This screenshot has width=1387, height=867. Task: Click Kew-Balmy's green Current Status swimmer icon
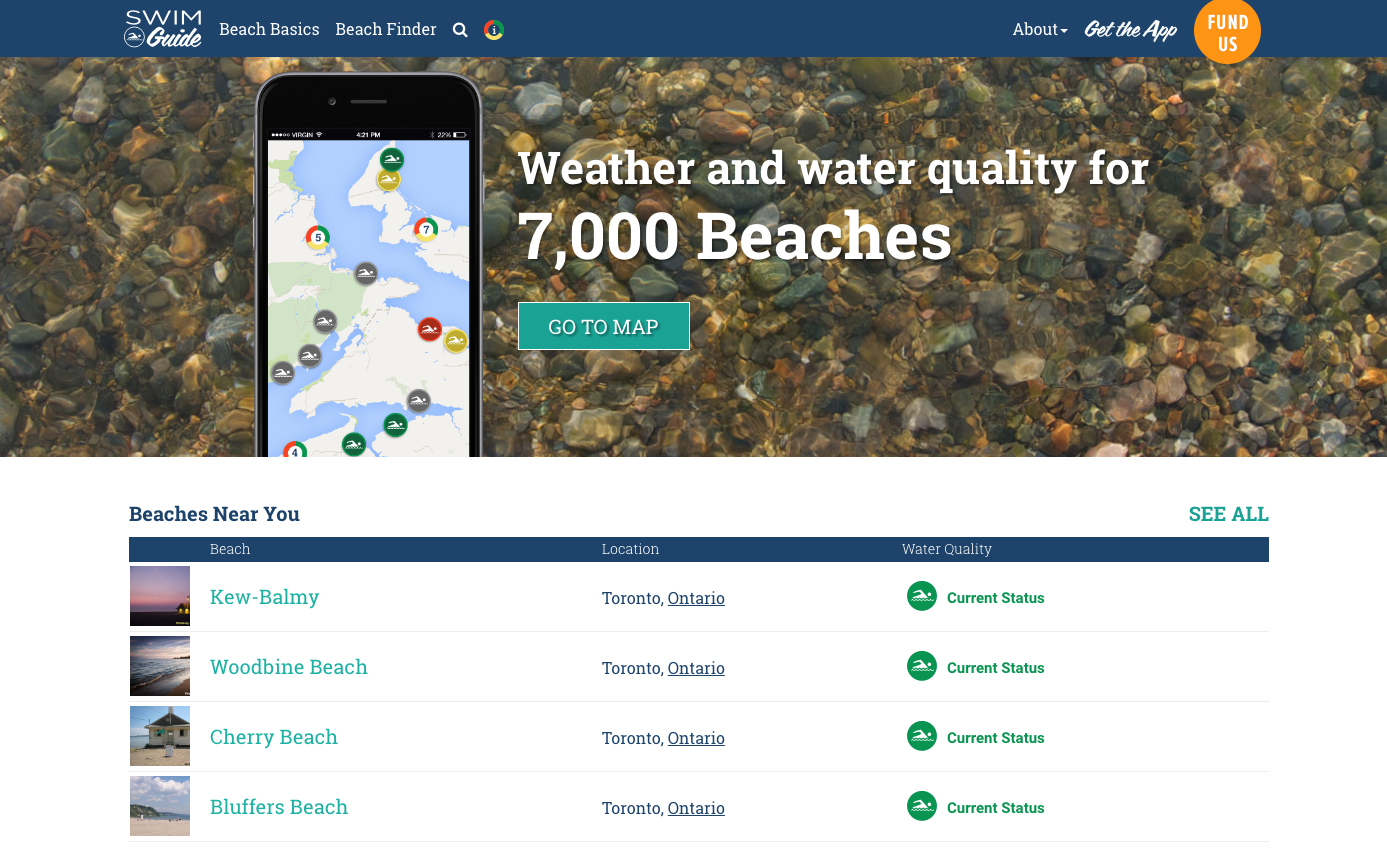click(x=921, y=595)
